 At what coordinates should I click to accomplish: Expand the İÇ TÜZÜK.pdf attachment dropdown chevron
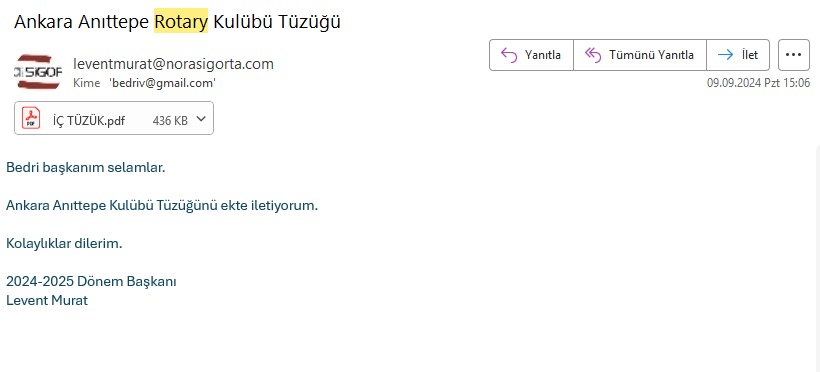201,119
